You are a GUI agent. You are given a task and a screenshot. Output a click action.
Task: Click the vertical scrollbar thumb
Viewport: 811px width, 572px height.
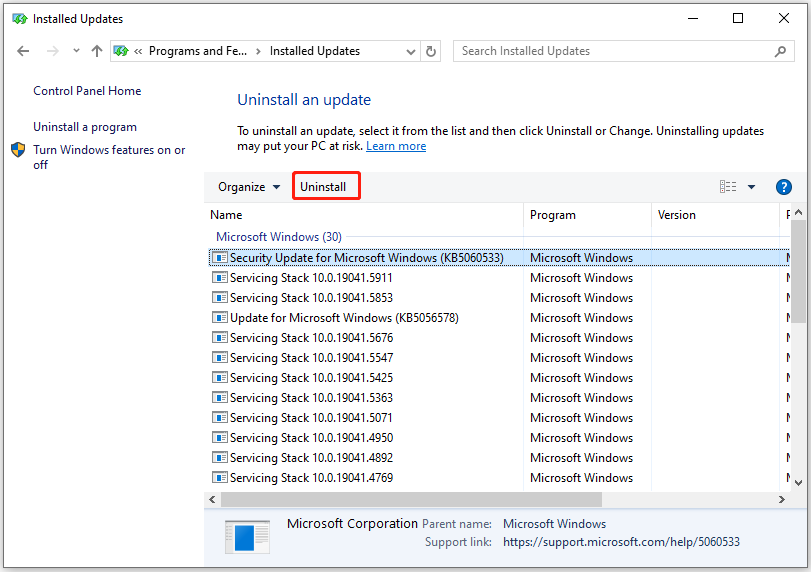(x=798, y=272)
